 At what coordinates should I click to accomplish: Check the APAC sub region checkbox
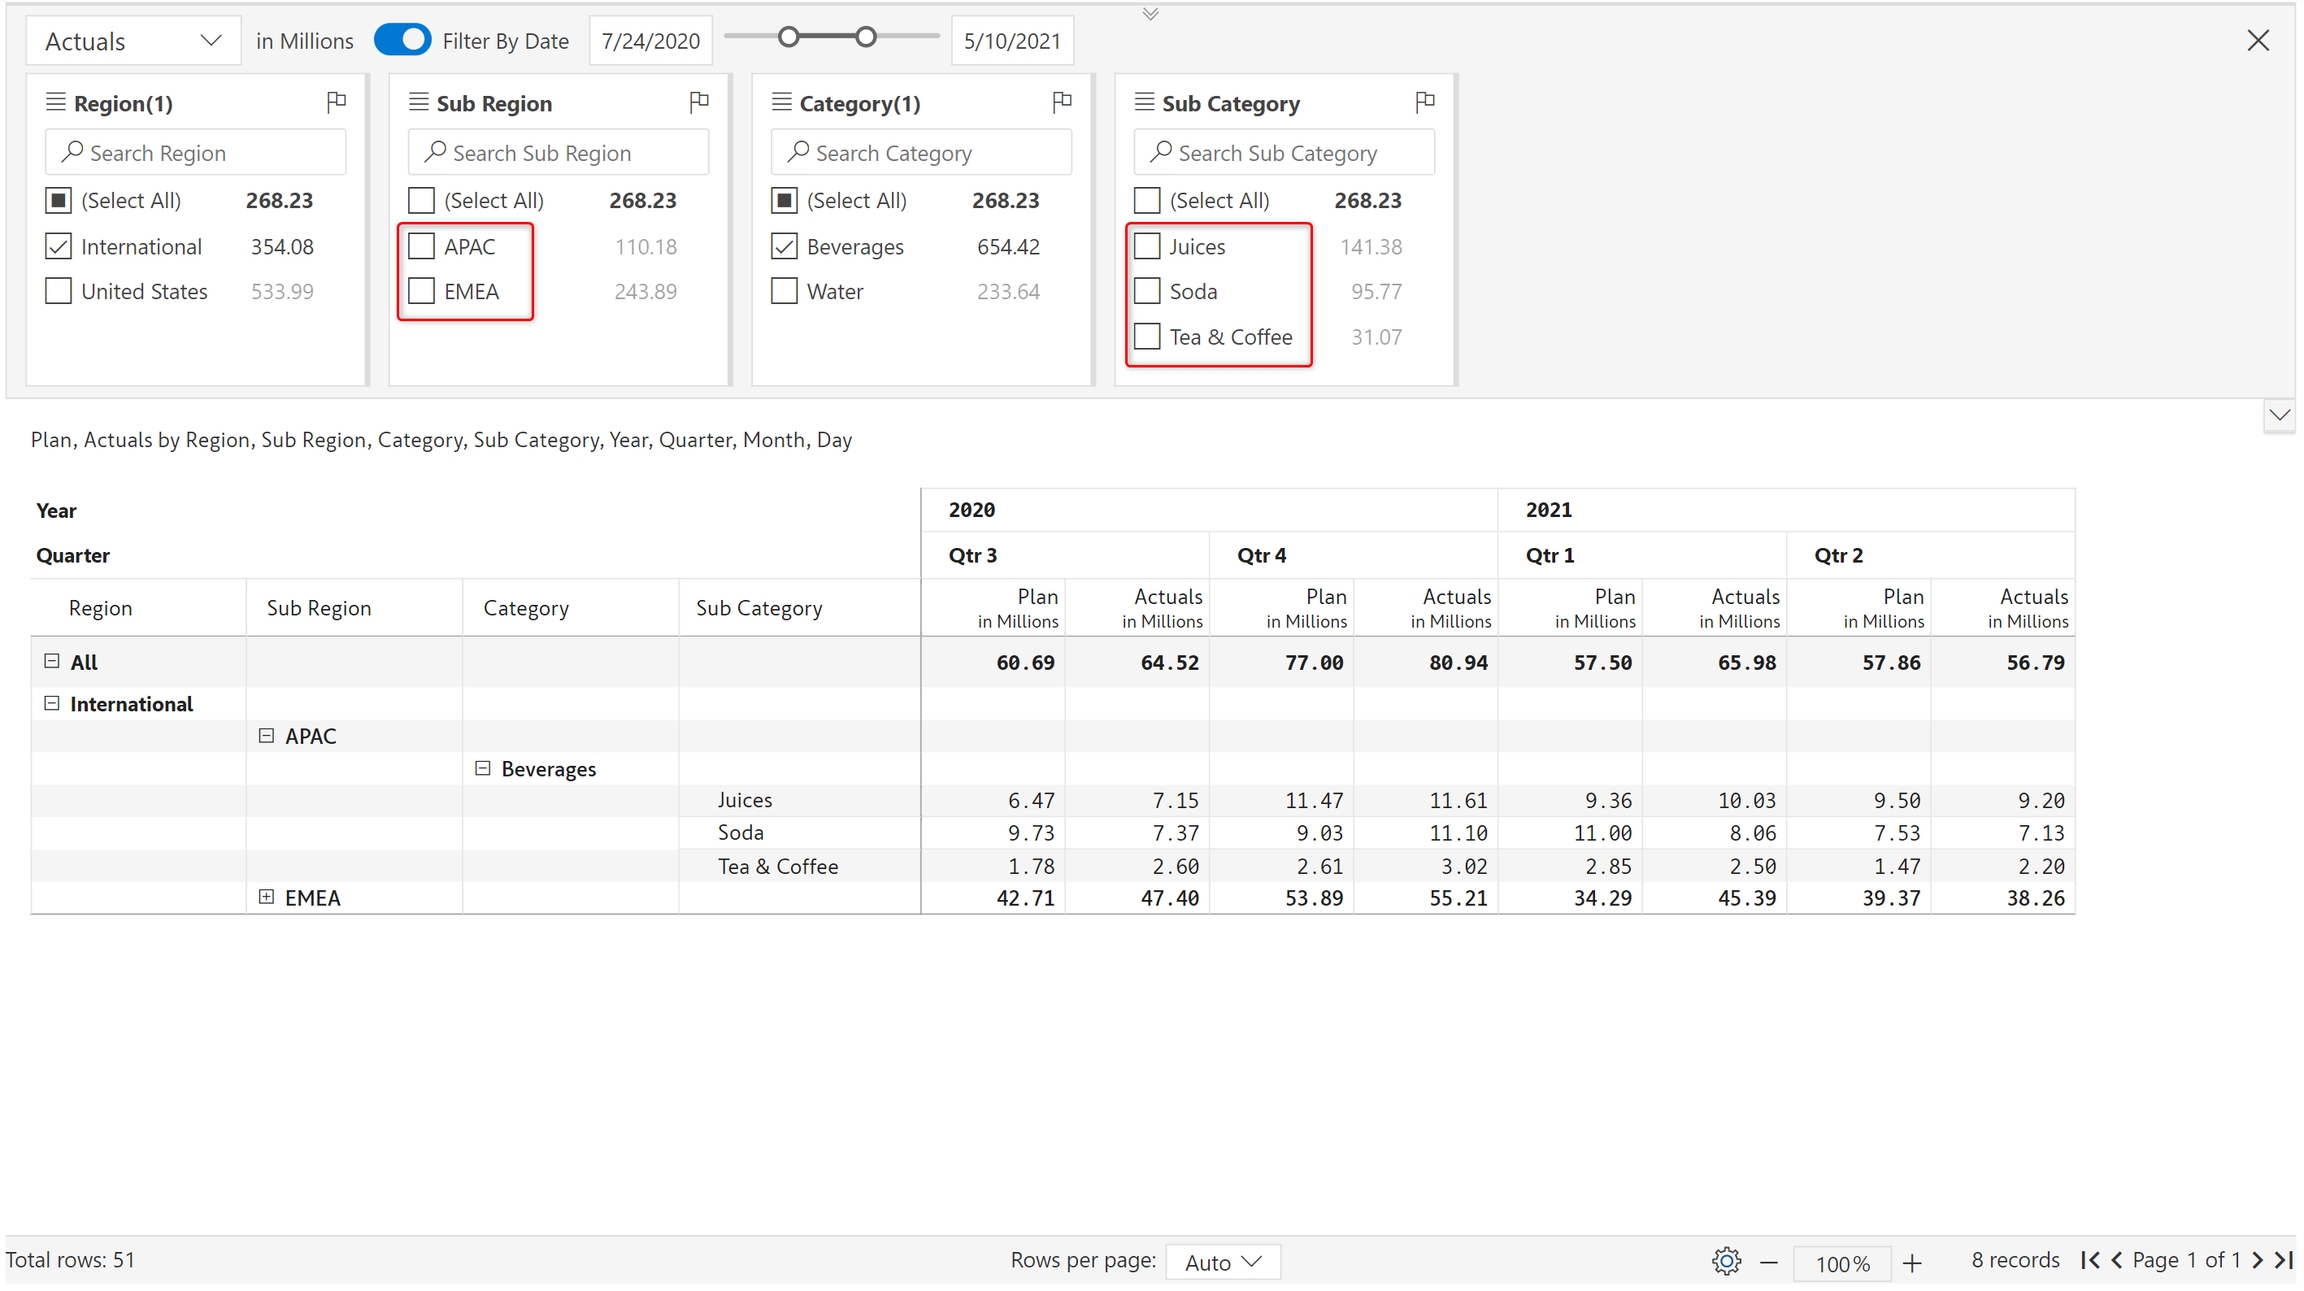[x=422, y=246]
